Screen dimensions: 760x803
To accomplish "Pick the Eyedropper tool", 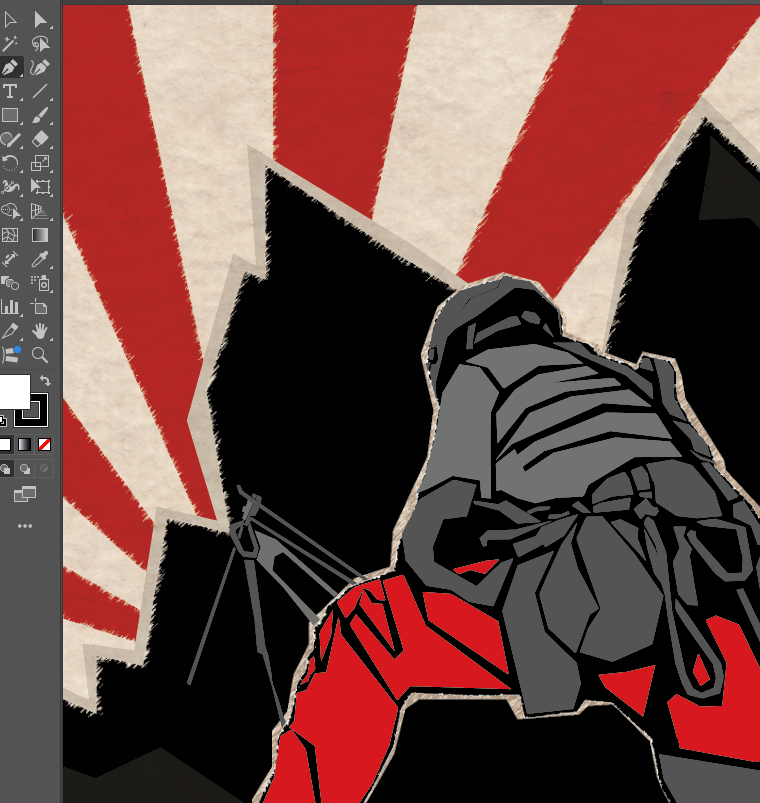I will tap(40, 259).
